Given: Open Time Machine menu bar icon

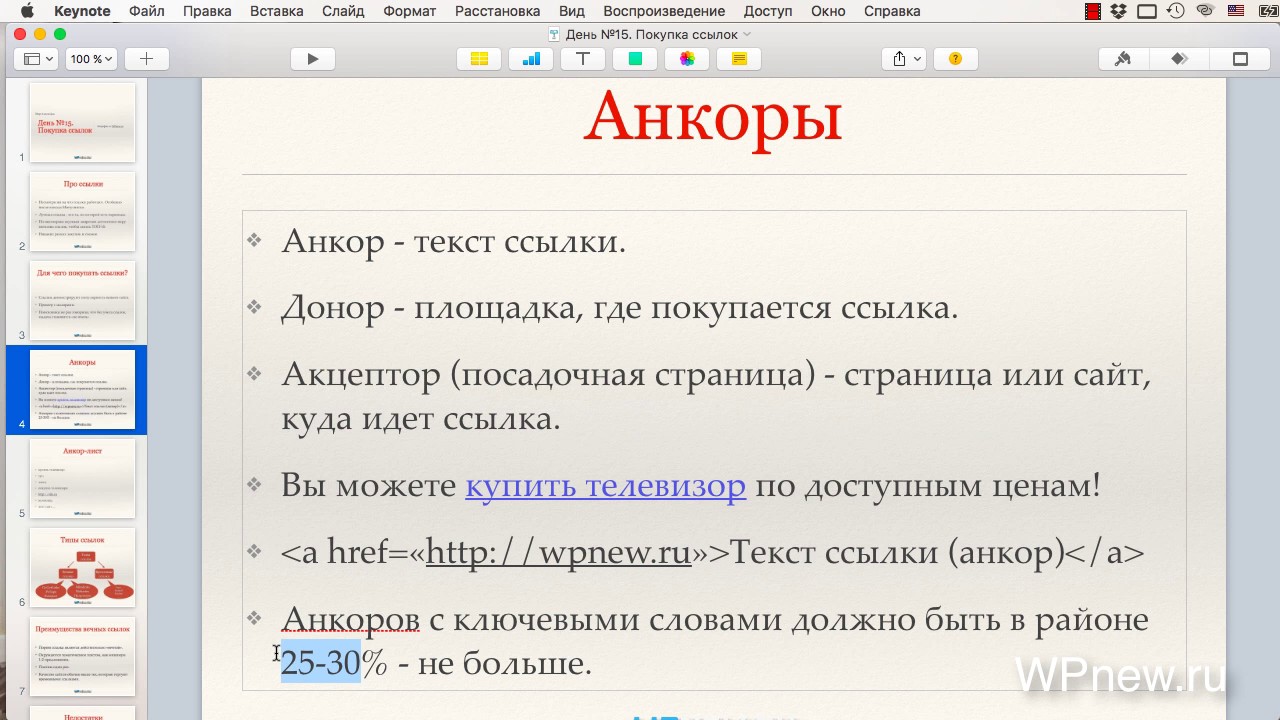Looking at the screenshot, I should coord(1176,11).
